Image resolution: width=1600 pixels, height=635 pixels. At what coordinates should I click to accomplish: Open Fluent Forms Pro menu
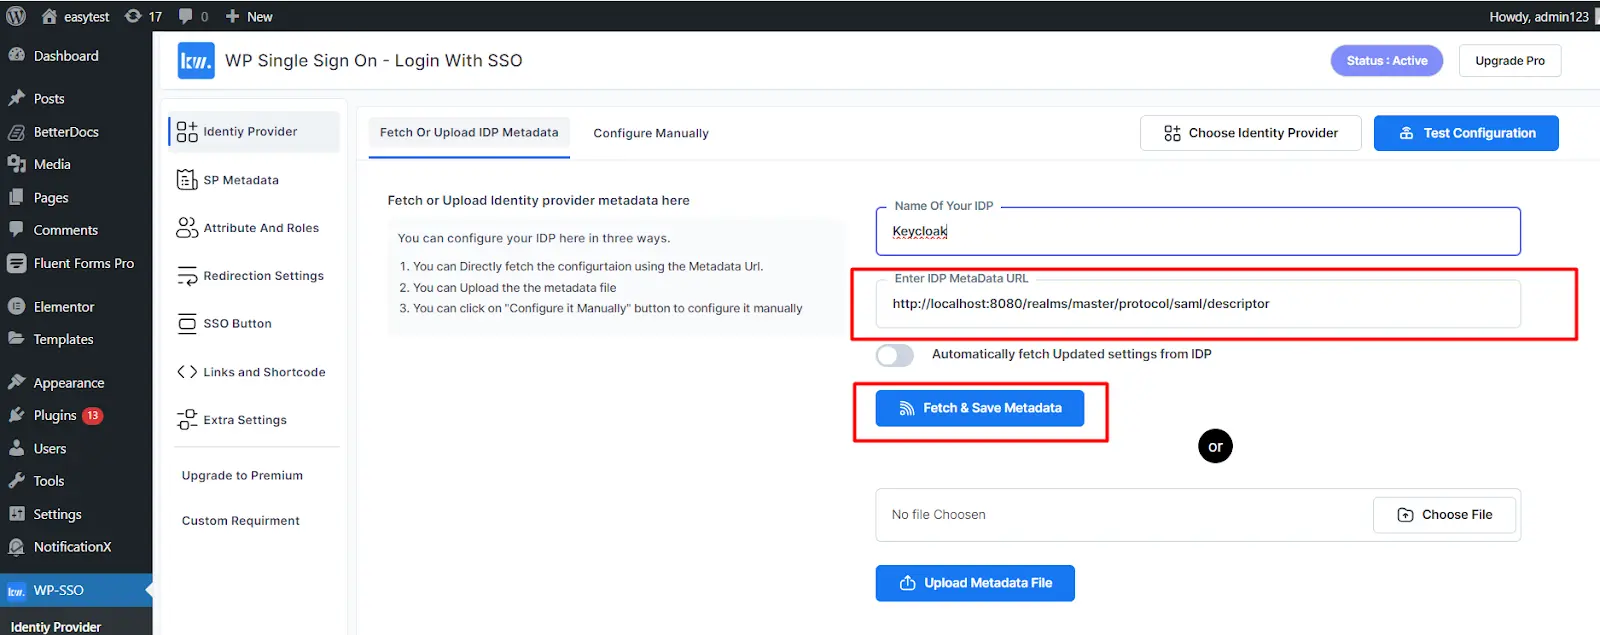point(76,263)
